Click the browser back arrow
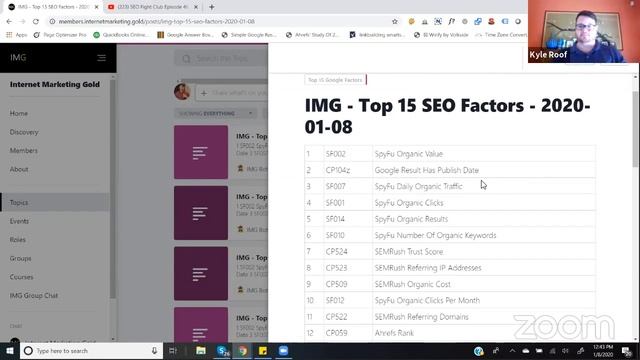Image resolution: width=640 pixels, height=360 pixels. (9, 21)
